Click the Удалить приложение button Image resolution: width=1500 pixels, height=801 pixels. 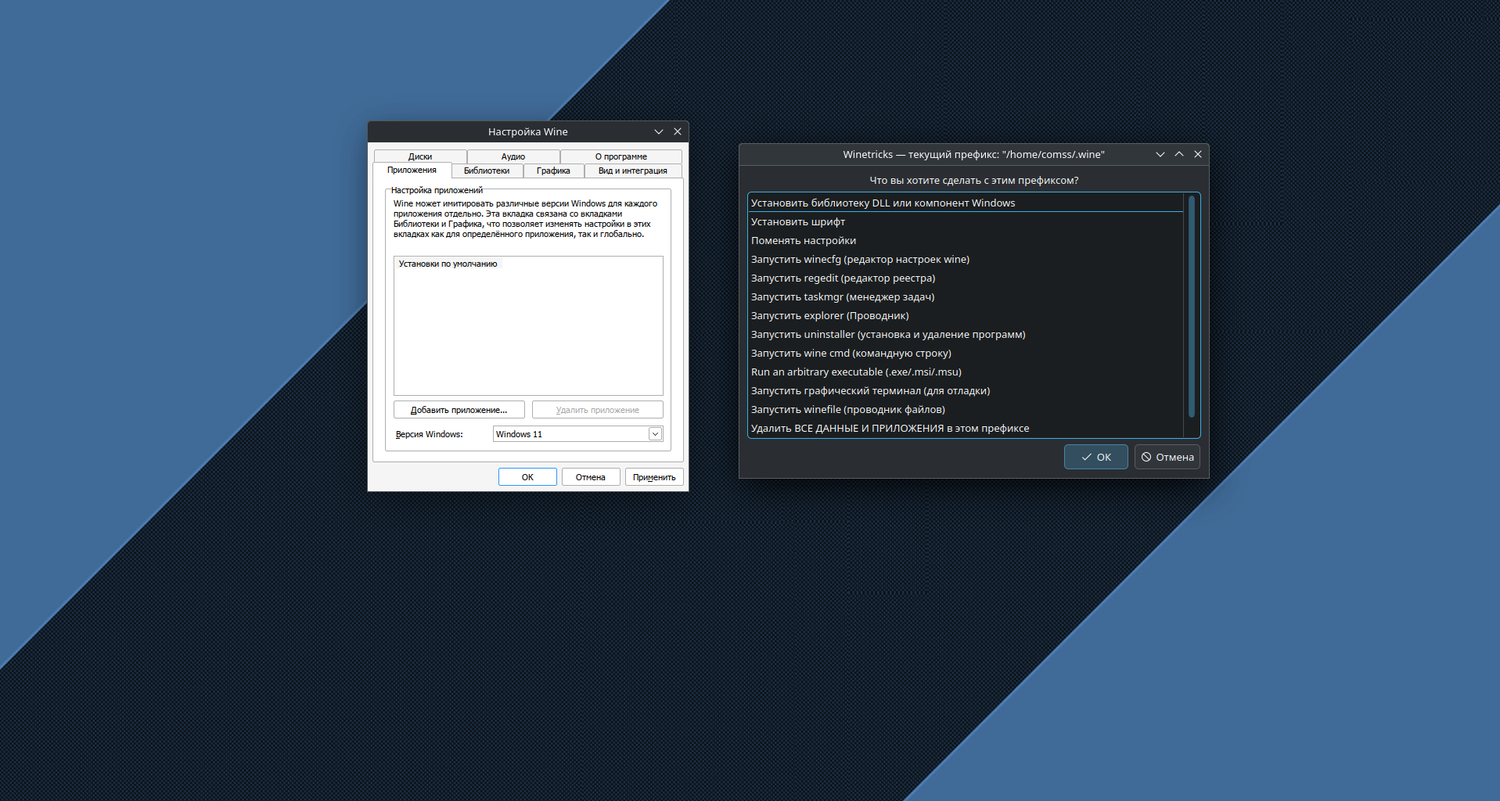pos(598,409)
